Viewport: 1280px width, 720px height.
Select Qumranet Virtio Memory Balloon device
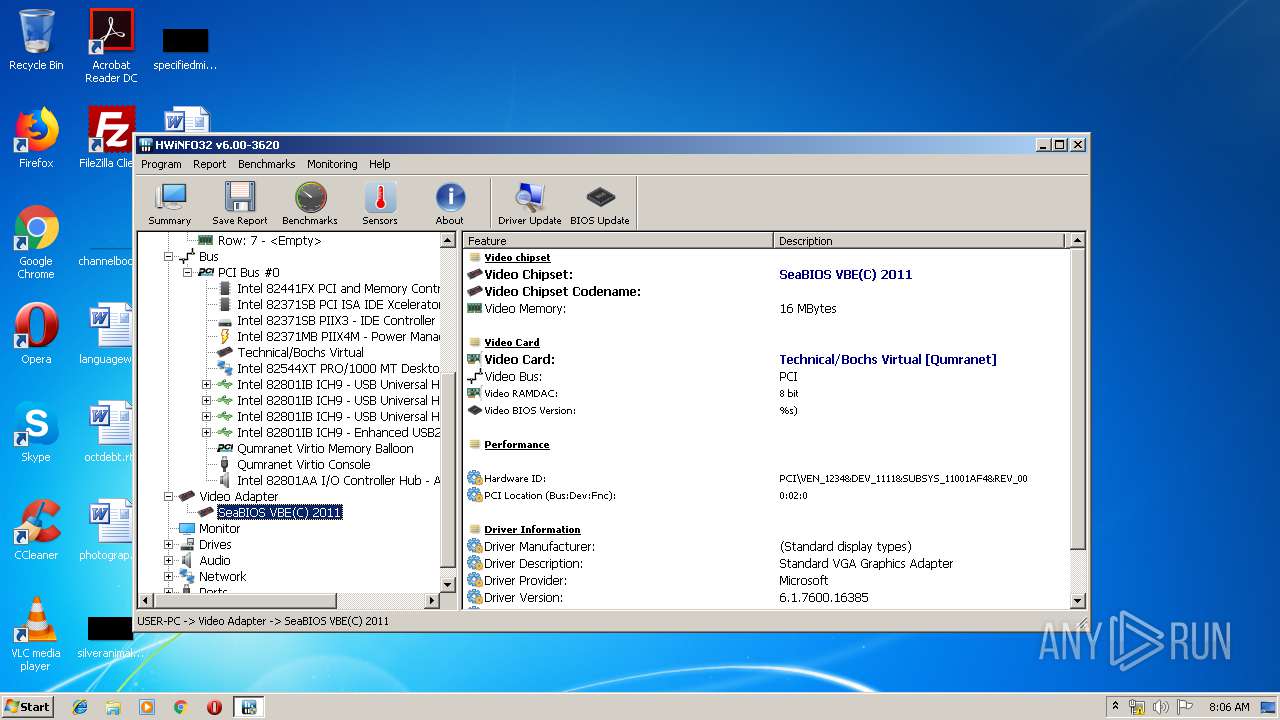click(325, 449)
